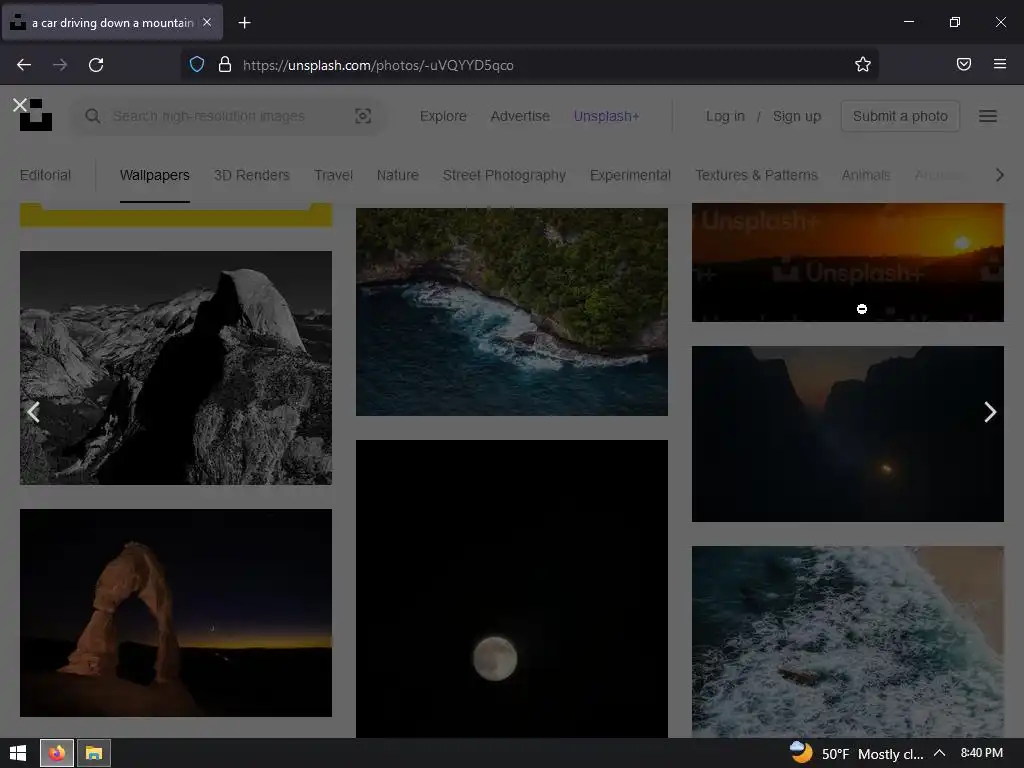Select the Street Photography tab
The image size is (1024, 768).
coord(504,175)
